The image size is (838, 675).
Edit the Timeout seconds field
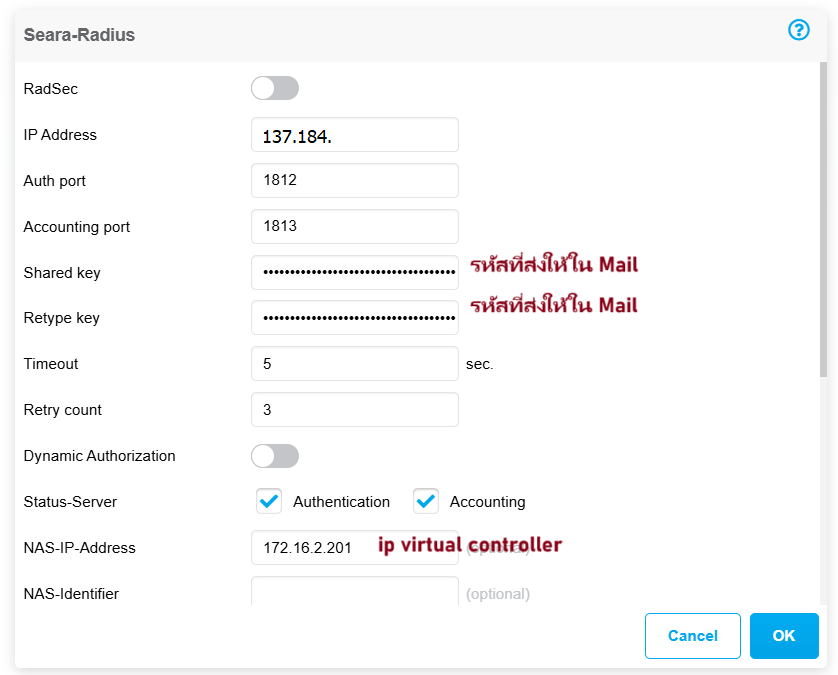pos(355,364)
